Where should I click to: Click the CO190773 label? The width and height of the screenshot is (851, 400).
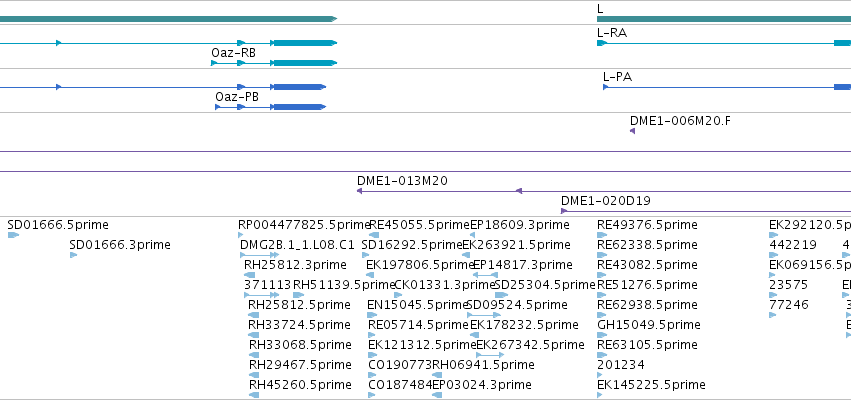400,365
